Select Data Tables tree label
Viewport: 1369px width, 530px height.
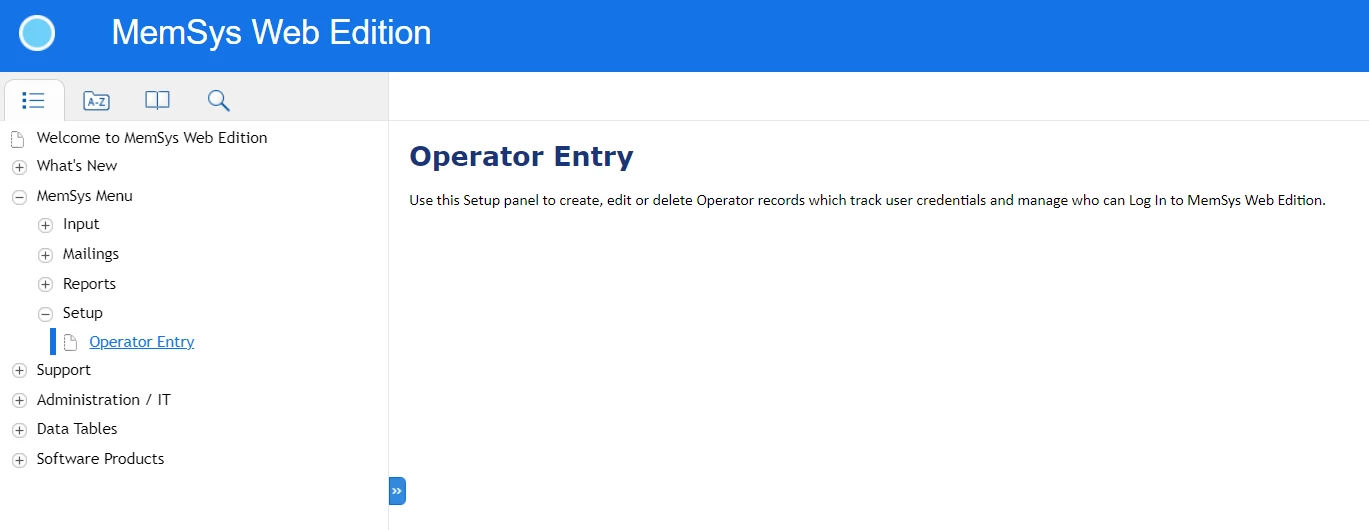(77, 429)
